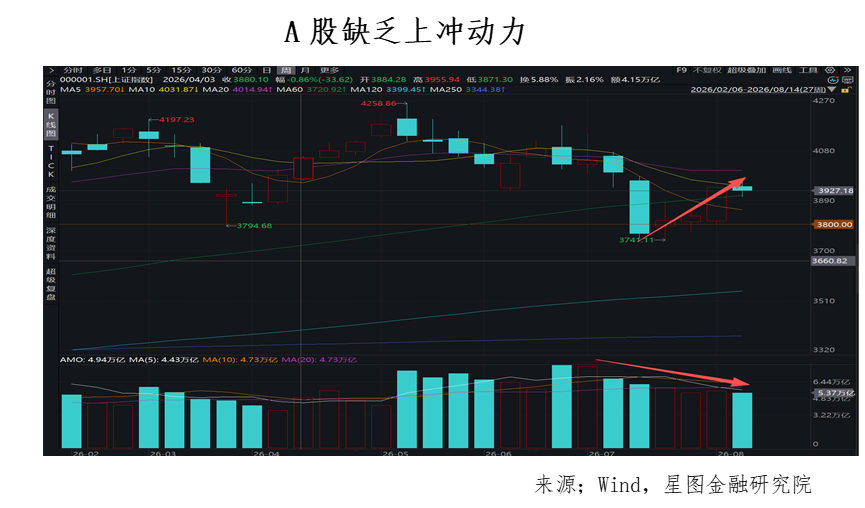Select the 15分 interval
Image resolution: width=865 pixels, height=508 pixels.
coord(181,71)
